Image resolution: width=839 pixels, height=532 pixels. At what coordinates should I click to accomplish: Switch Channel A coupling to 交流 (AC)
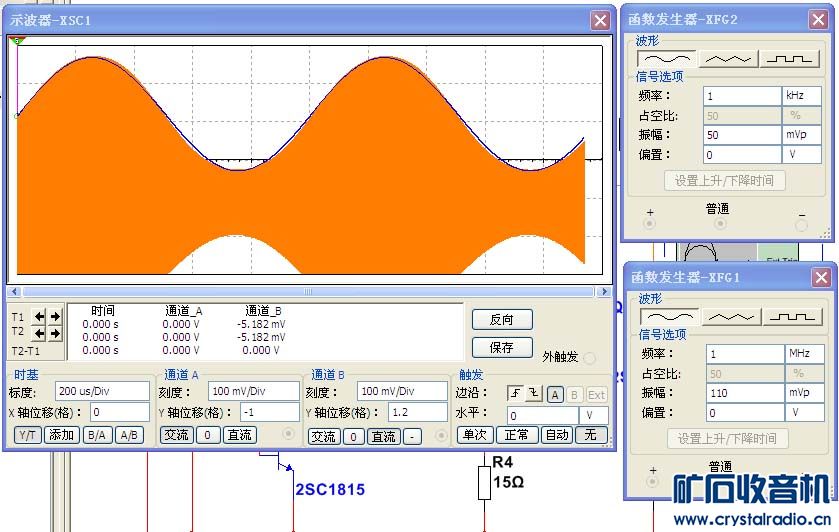click(x=176, y=435)
